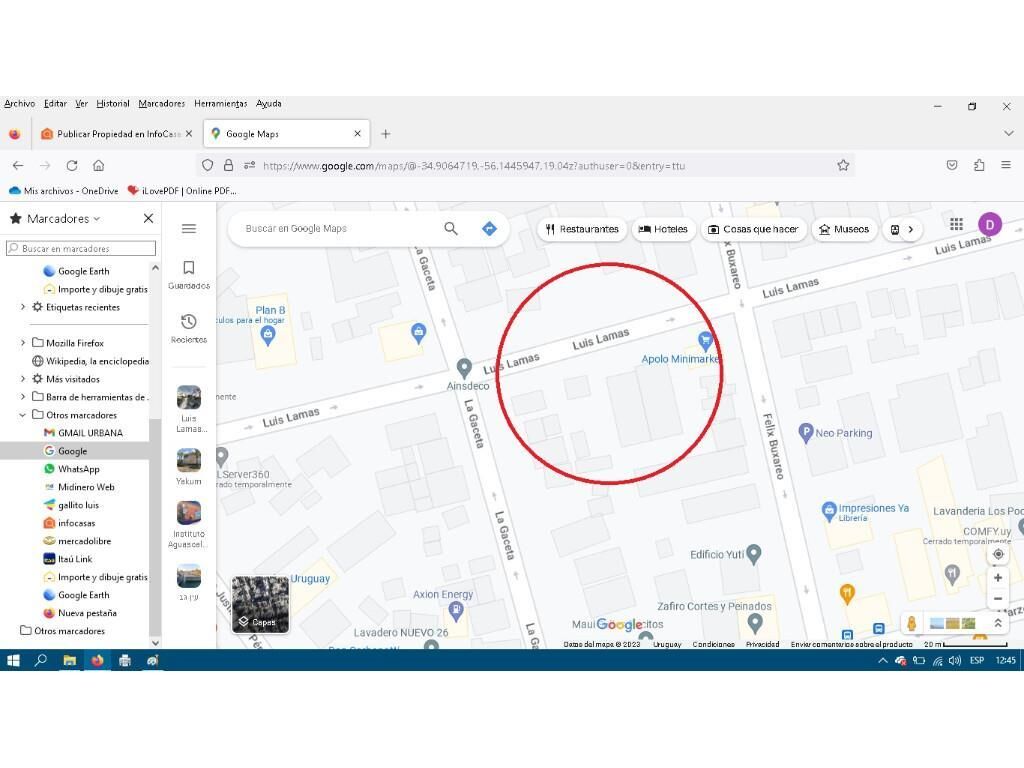Open the Capas layers thumbnail
The width and height of the screenshot is (1024, 768).
point(261,605)
